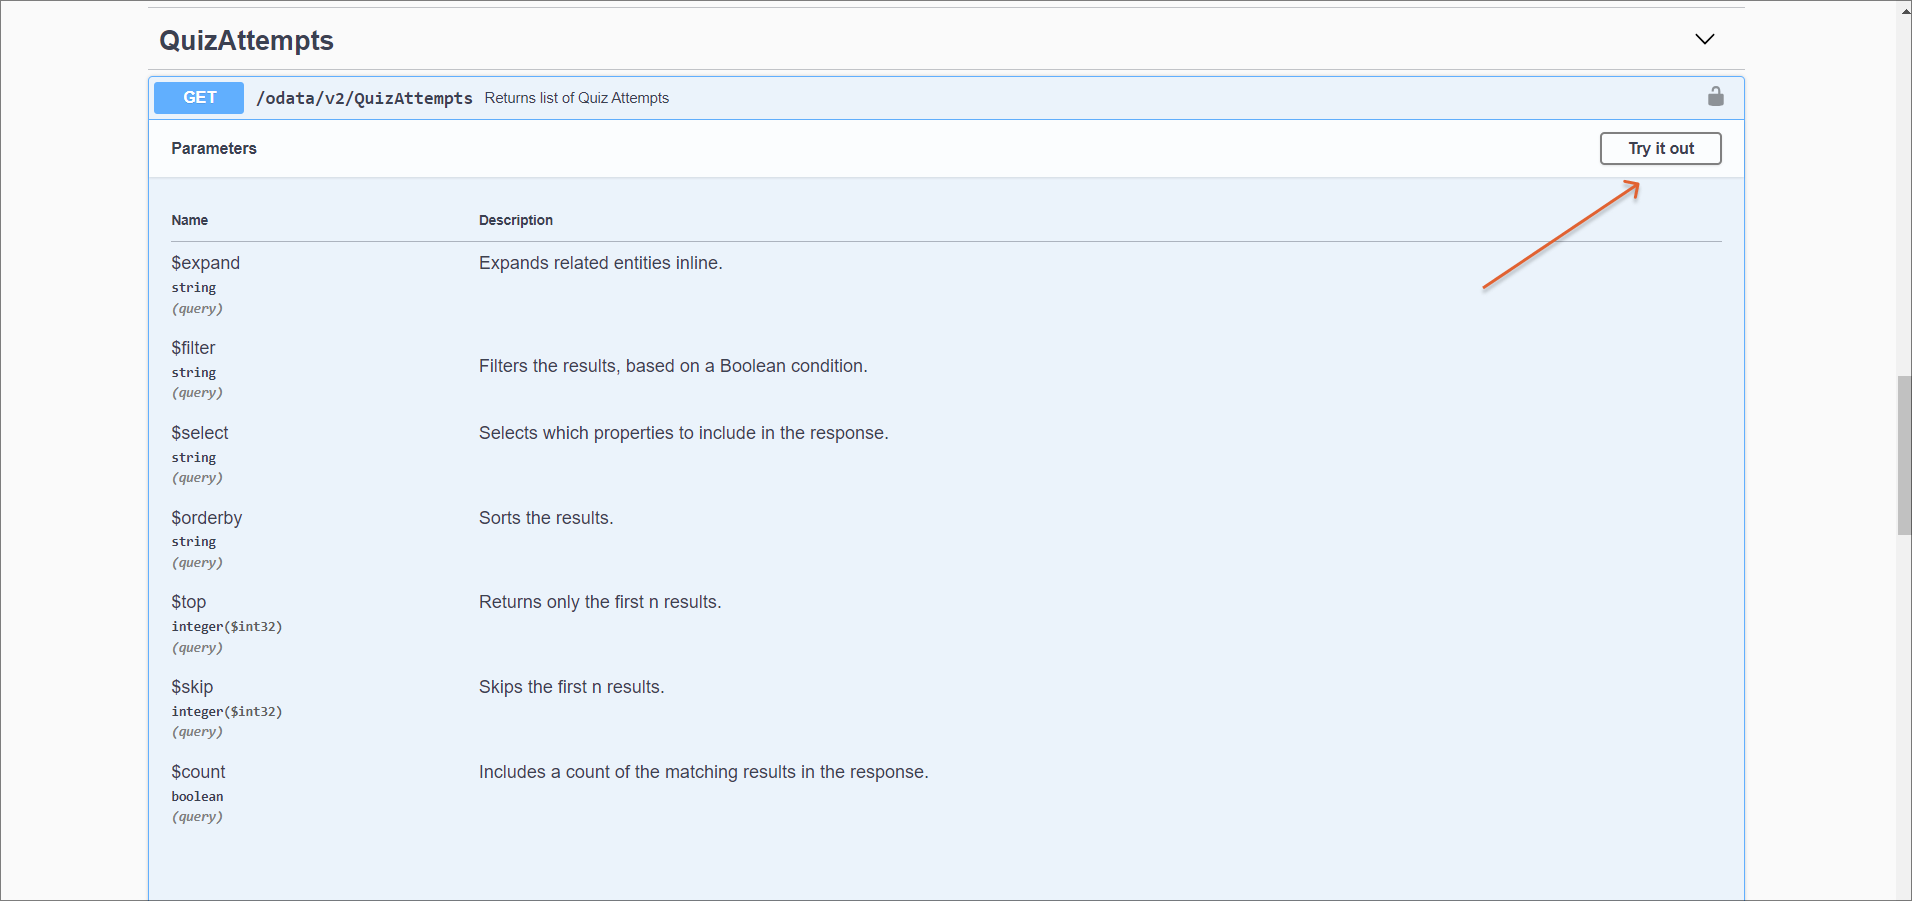Click the $top parameter name

coord(188,602)
